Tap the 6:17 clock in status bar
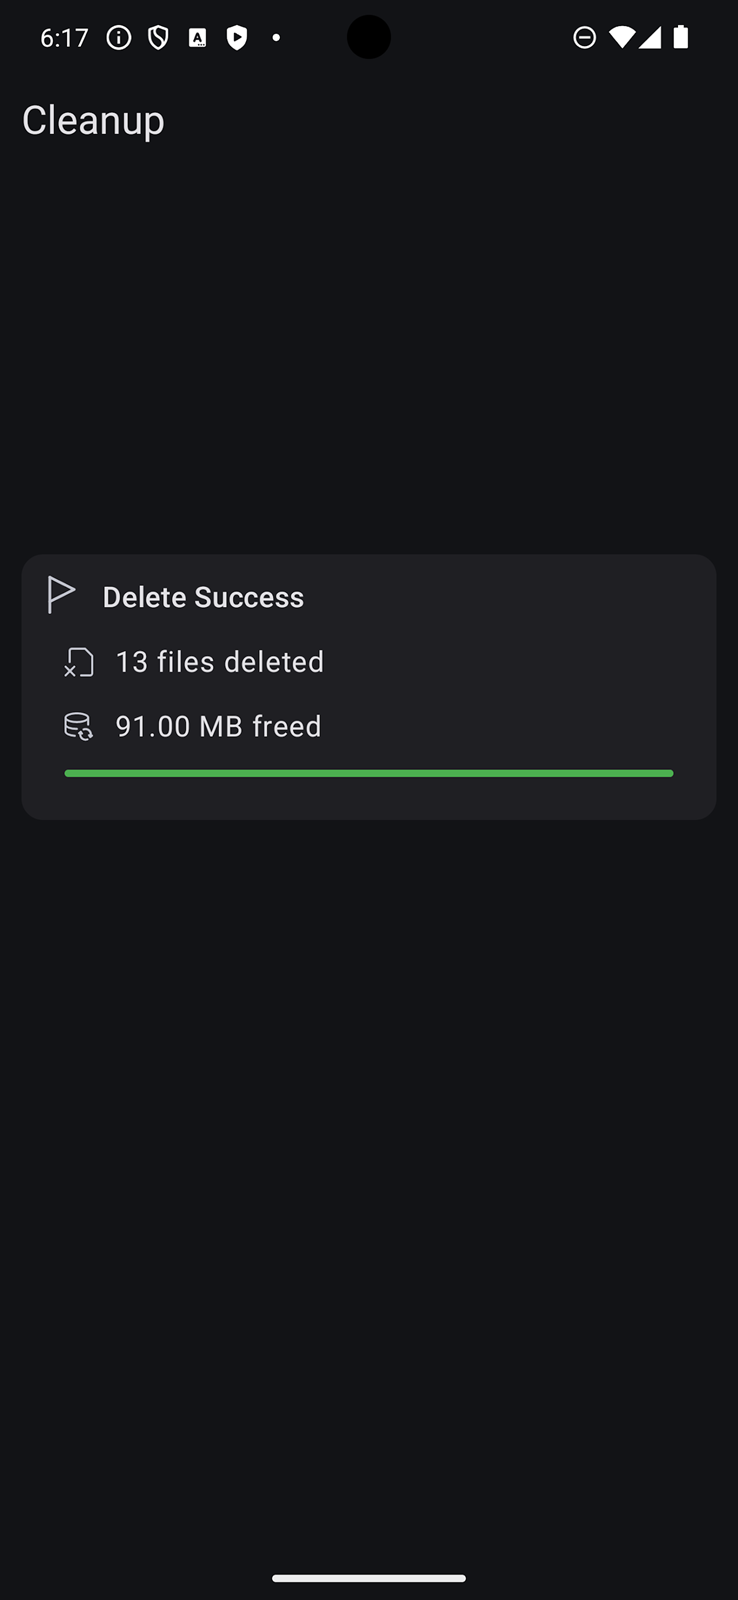 point(64,38)
